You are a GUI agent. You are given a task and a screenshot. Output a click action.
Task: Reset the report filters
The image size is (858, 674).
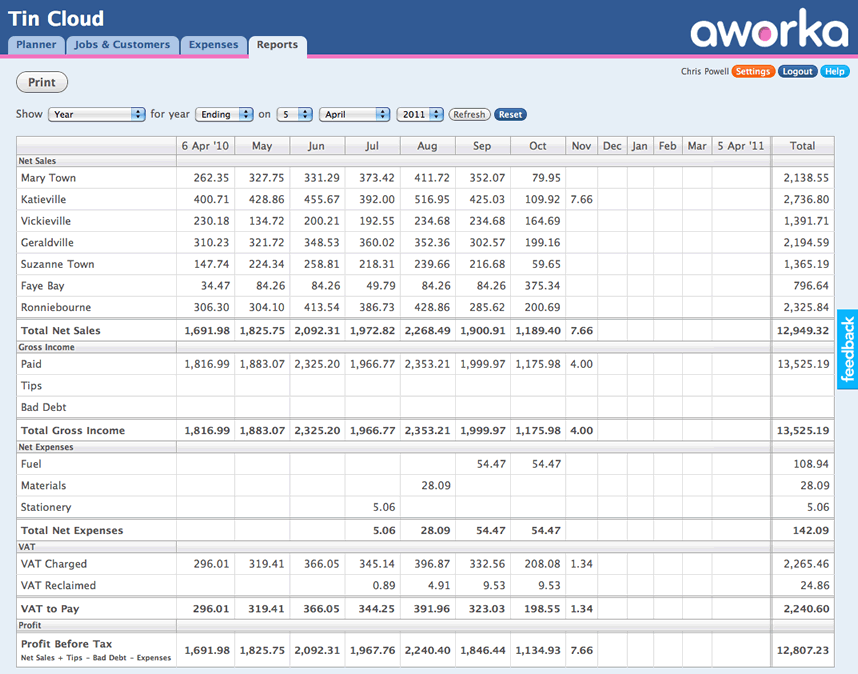510,115
